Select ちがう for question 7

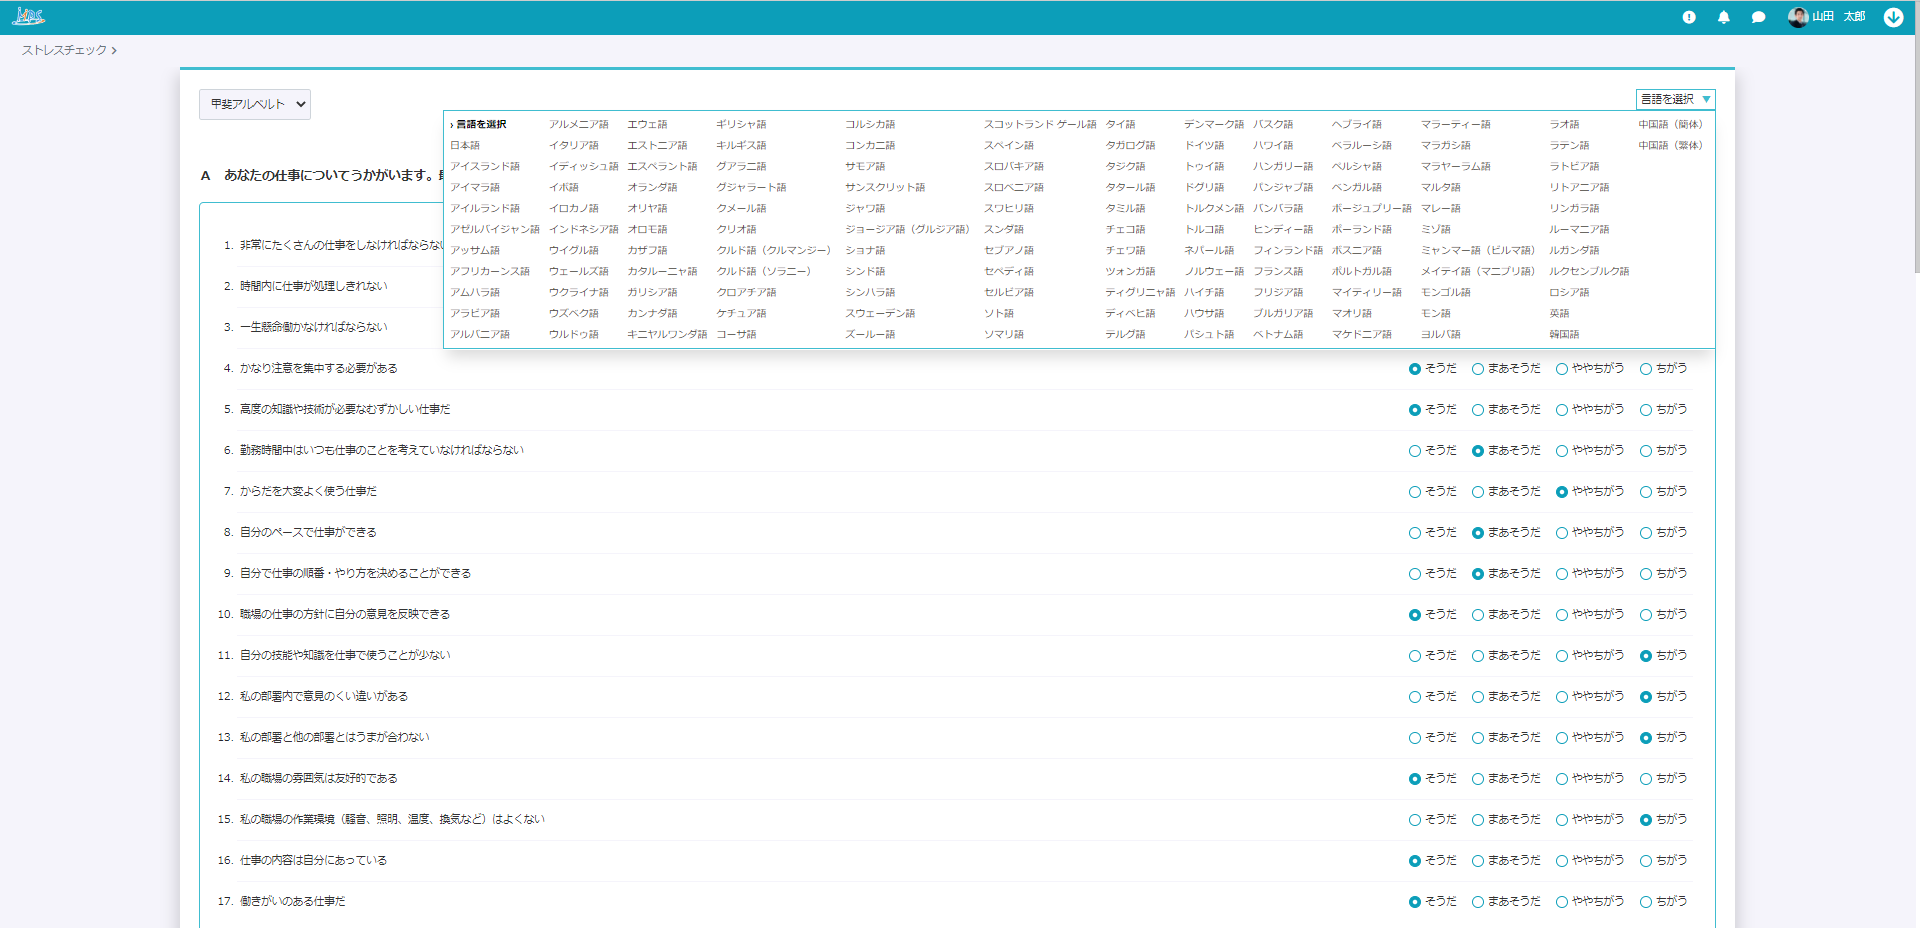click(x=1646, y=492)
